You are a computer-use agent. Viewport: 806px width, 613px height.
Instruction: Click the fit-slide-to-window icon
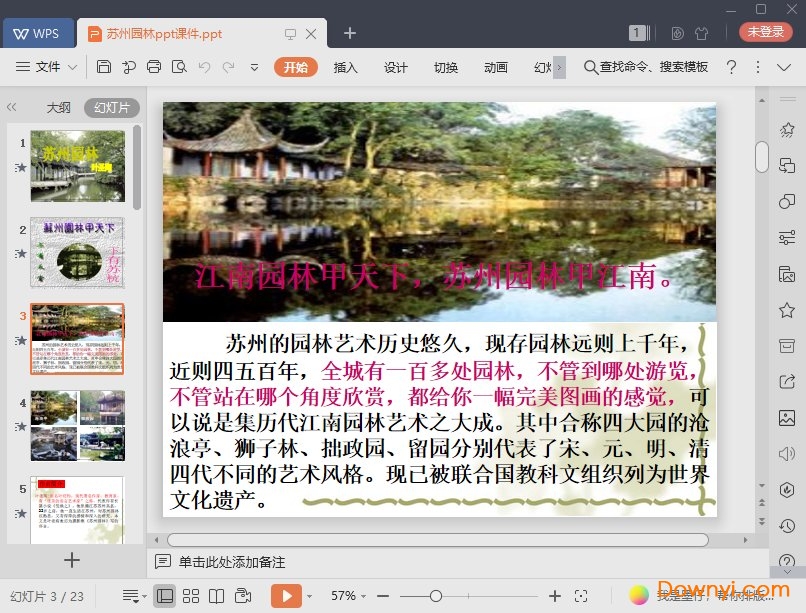pos(582,596)
